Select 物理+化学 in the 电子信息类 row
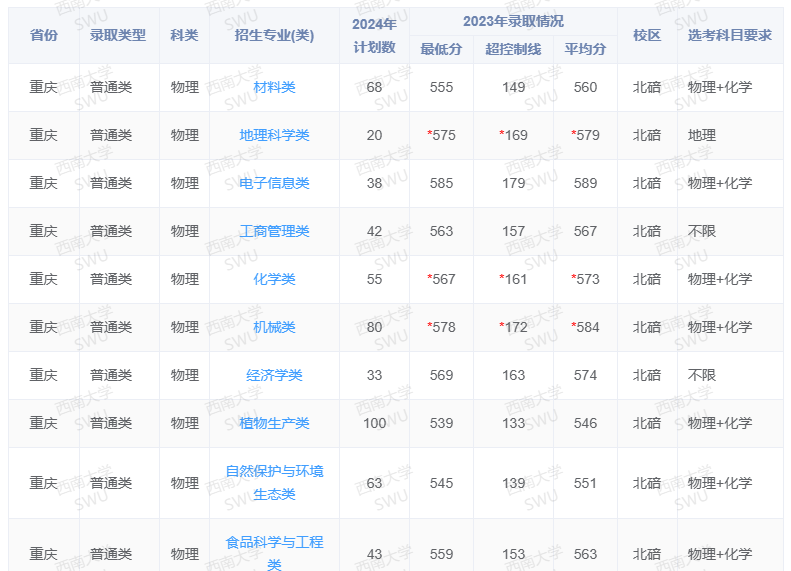This screenshot has height=571, width=791. click(x=720, y=183)
